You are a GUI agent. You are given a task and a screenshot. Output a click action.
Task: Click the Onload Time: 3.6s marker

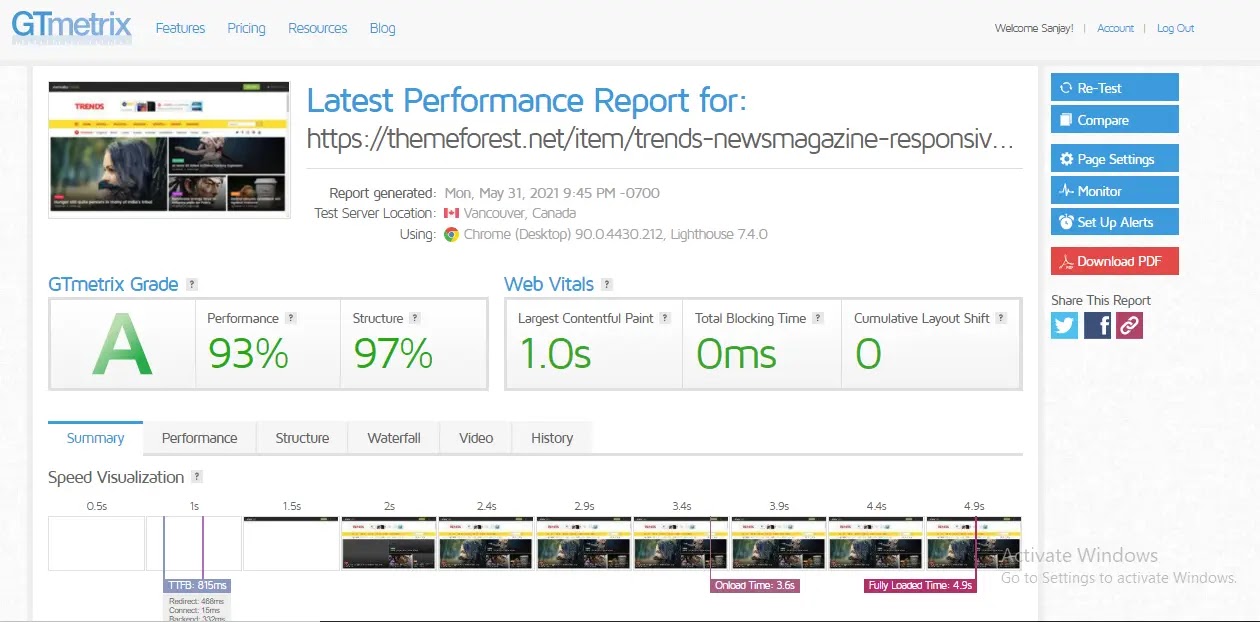[755, 585]
